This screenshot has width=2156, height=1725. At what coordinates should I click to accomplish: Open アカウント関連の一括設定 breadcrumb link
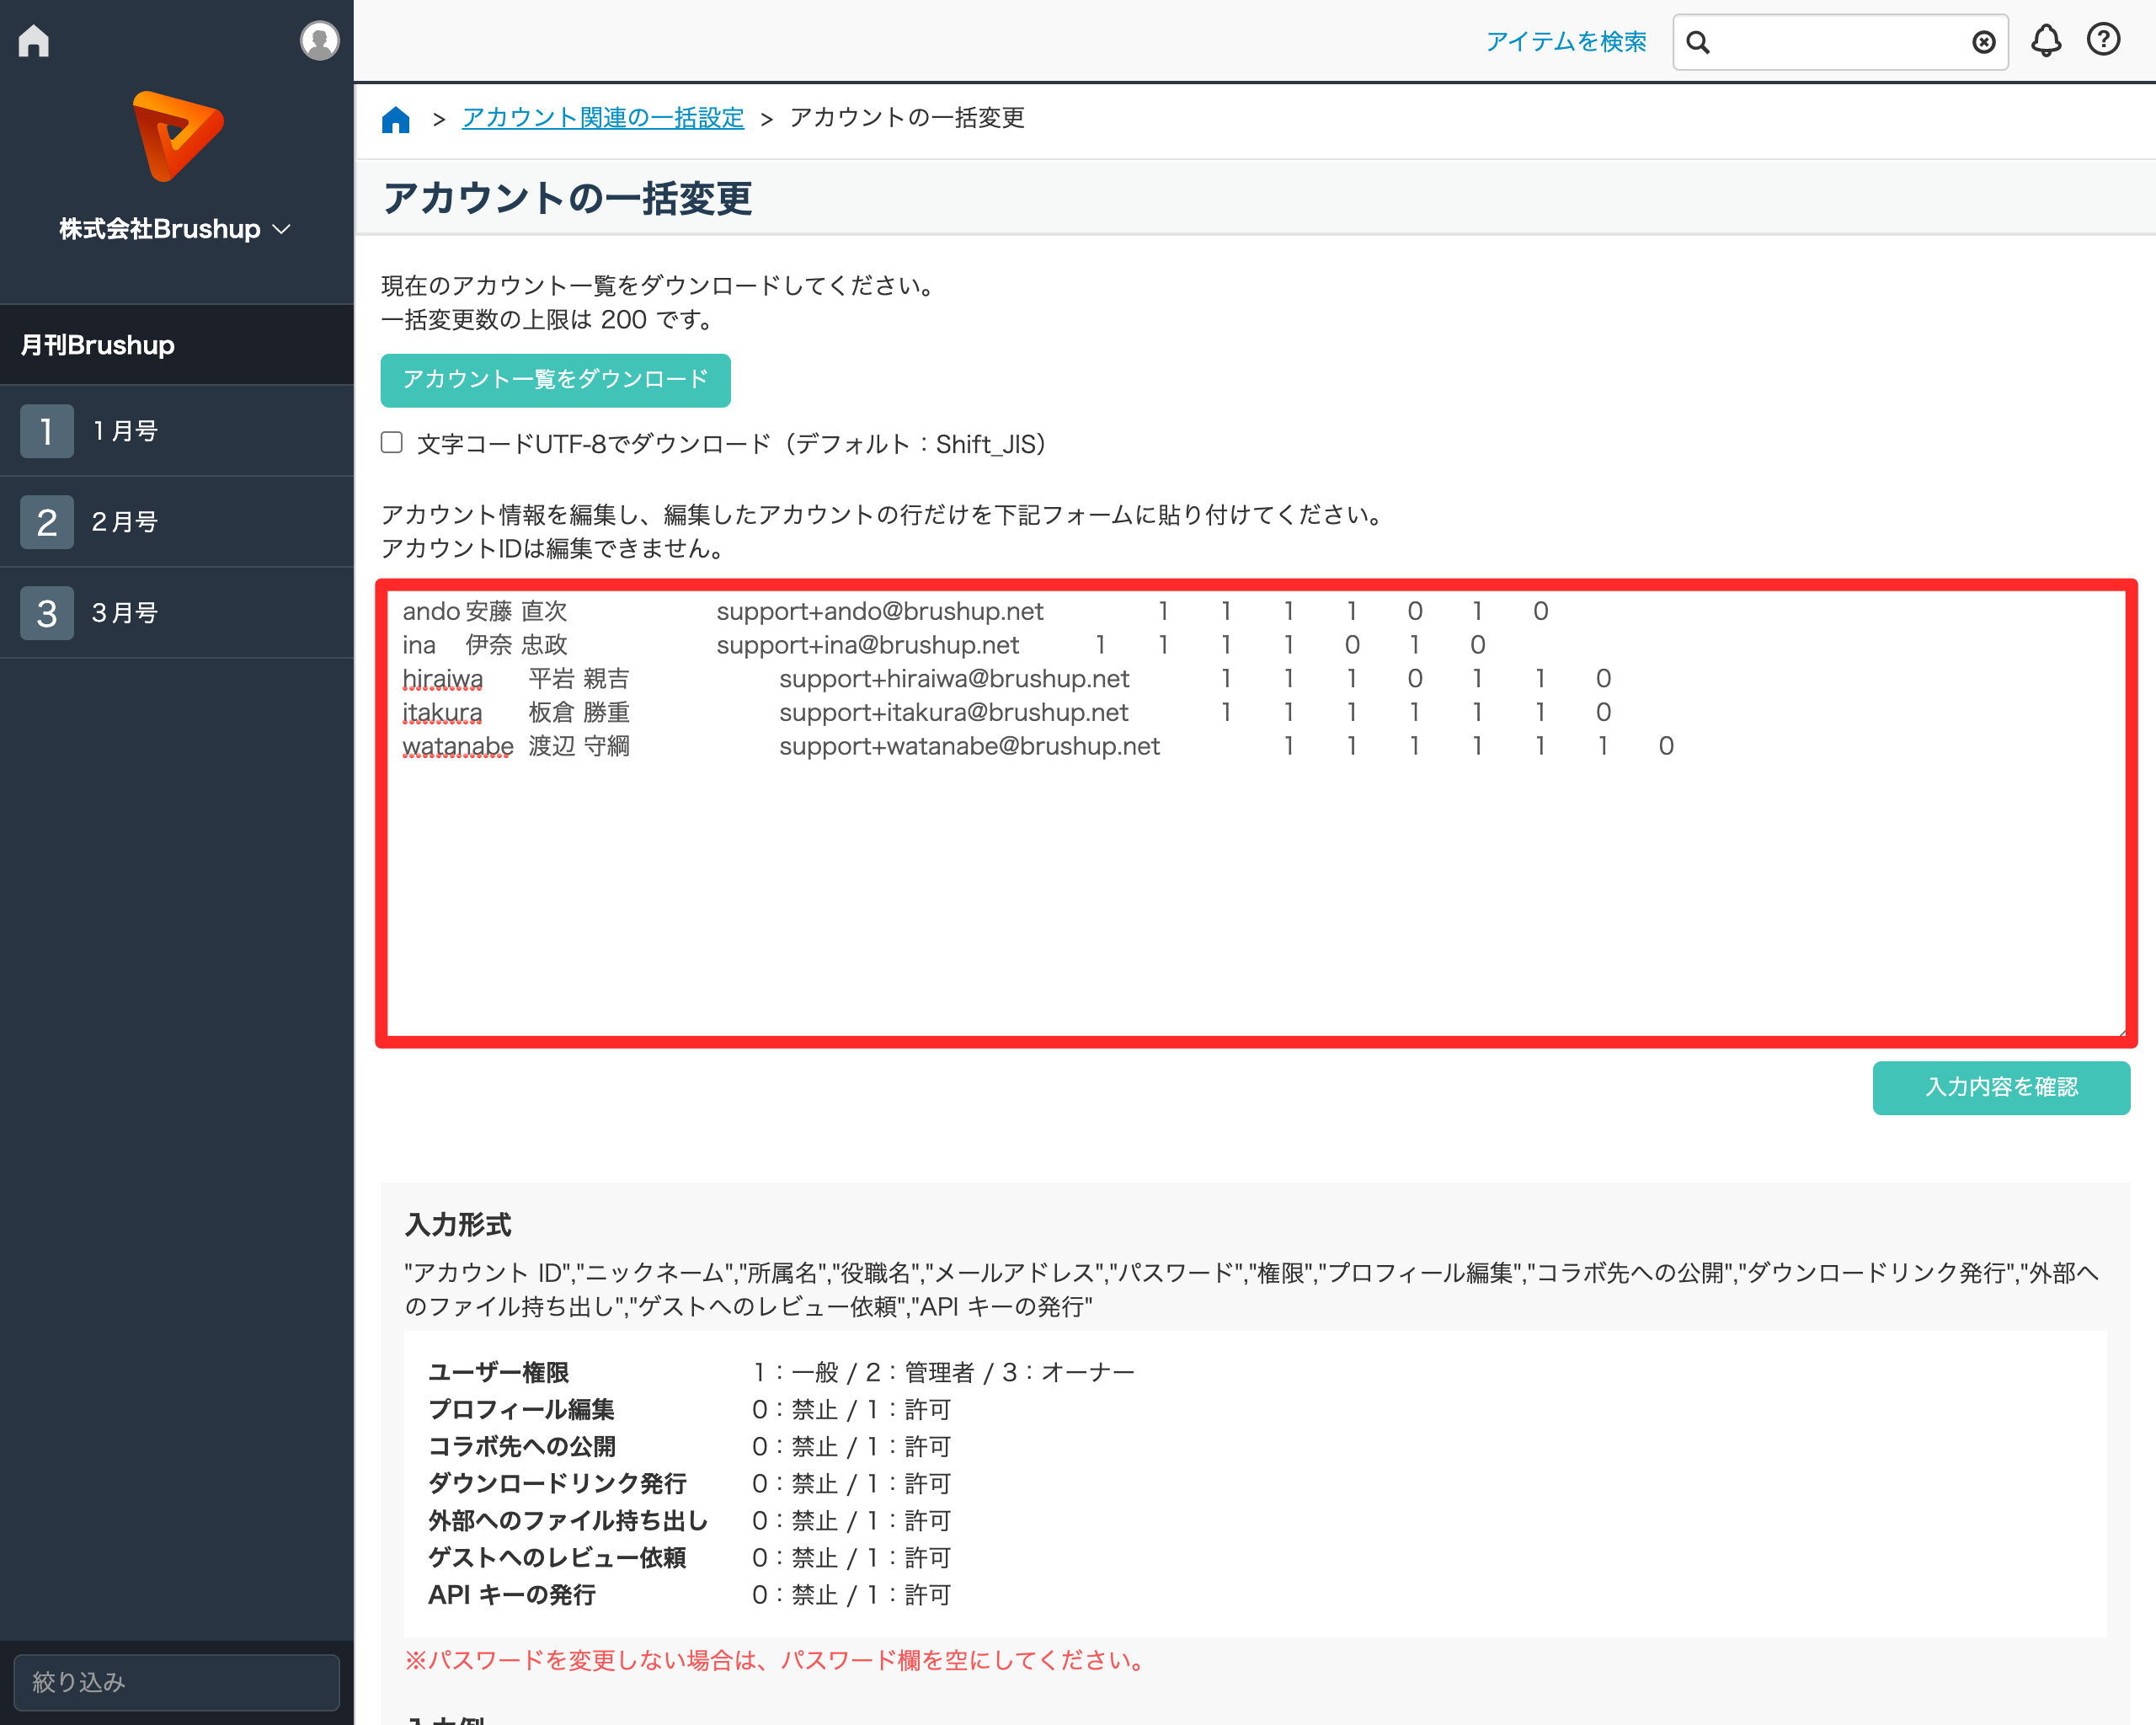pos(603,118)
